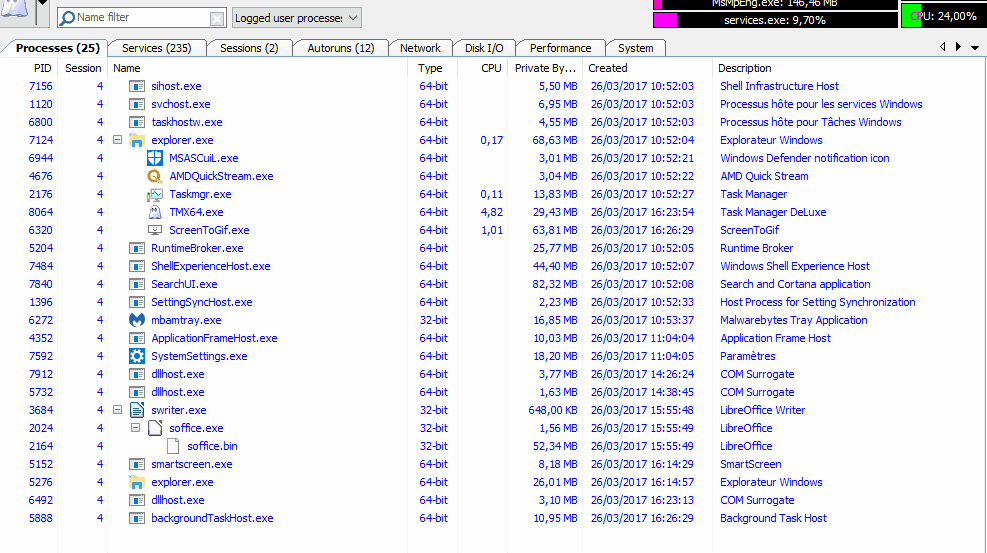
Task: Click the taskhostw.exe process icon
Action: (137, 122)
